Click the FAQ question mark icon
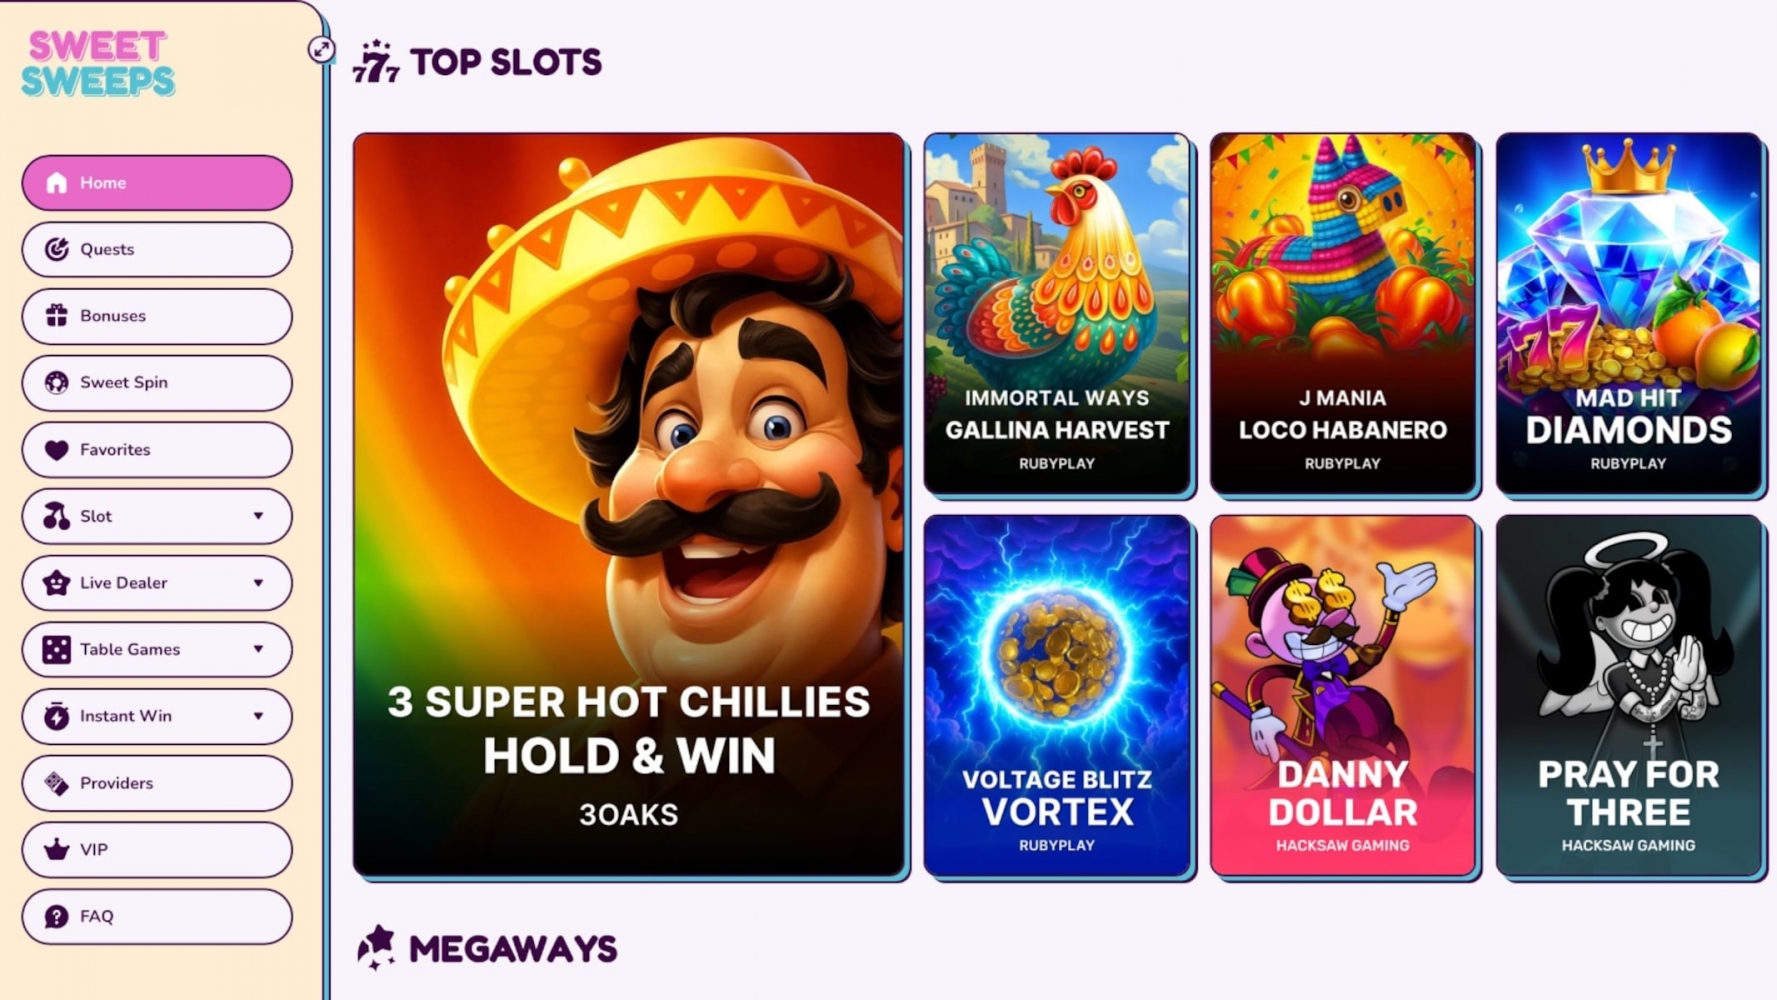The image size is (1777, 1000). [x=57, y=916]
